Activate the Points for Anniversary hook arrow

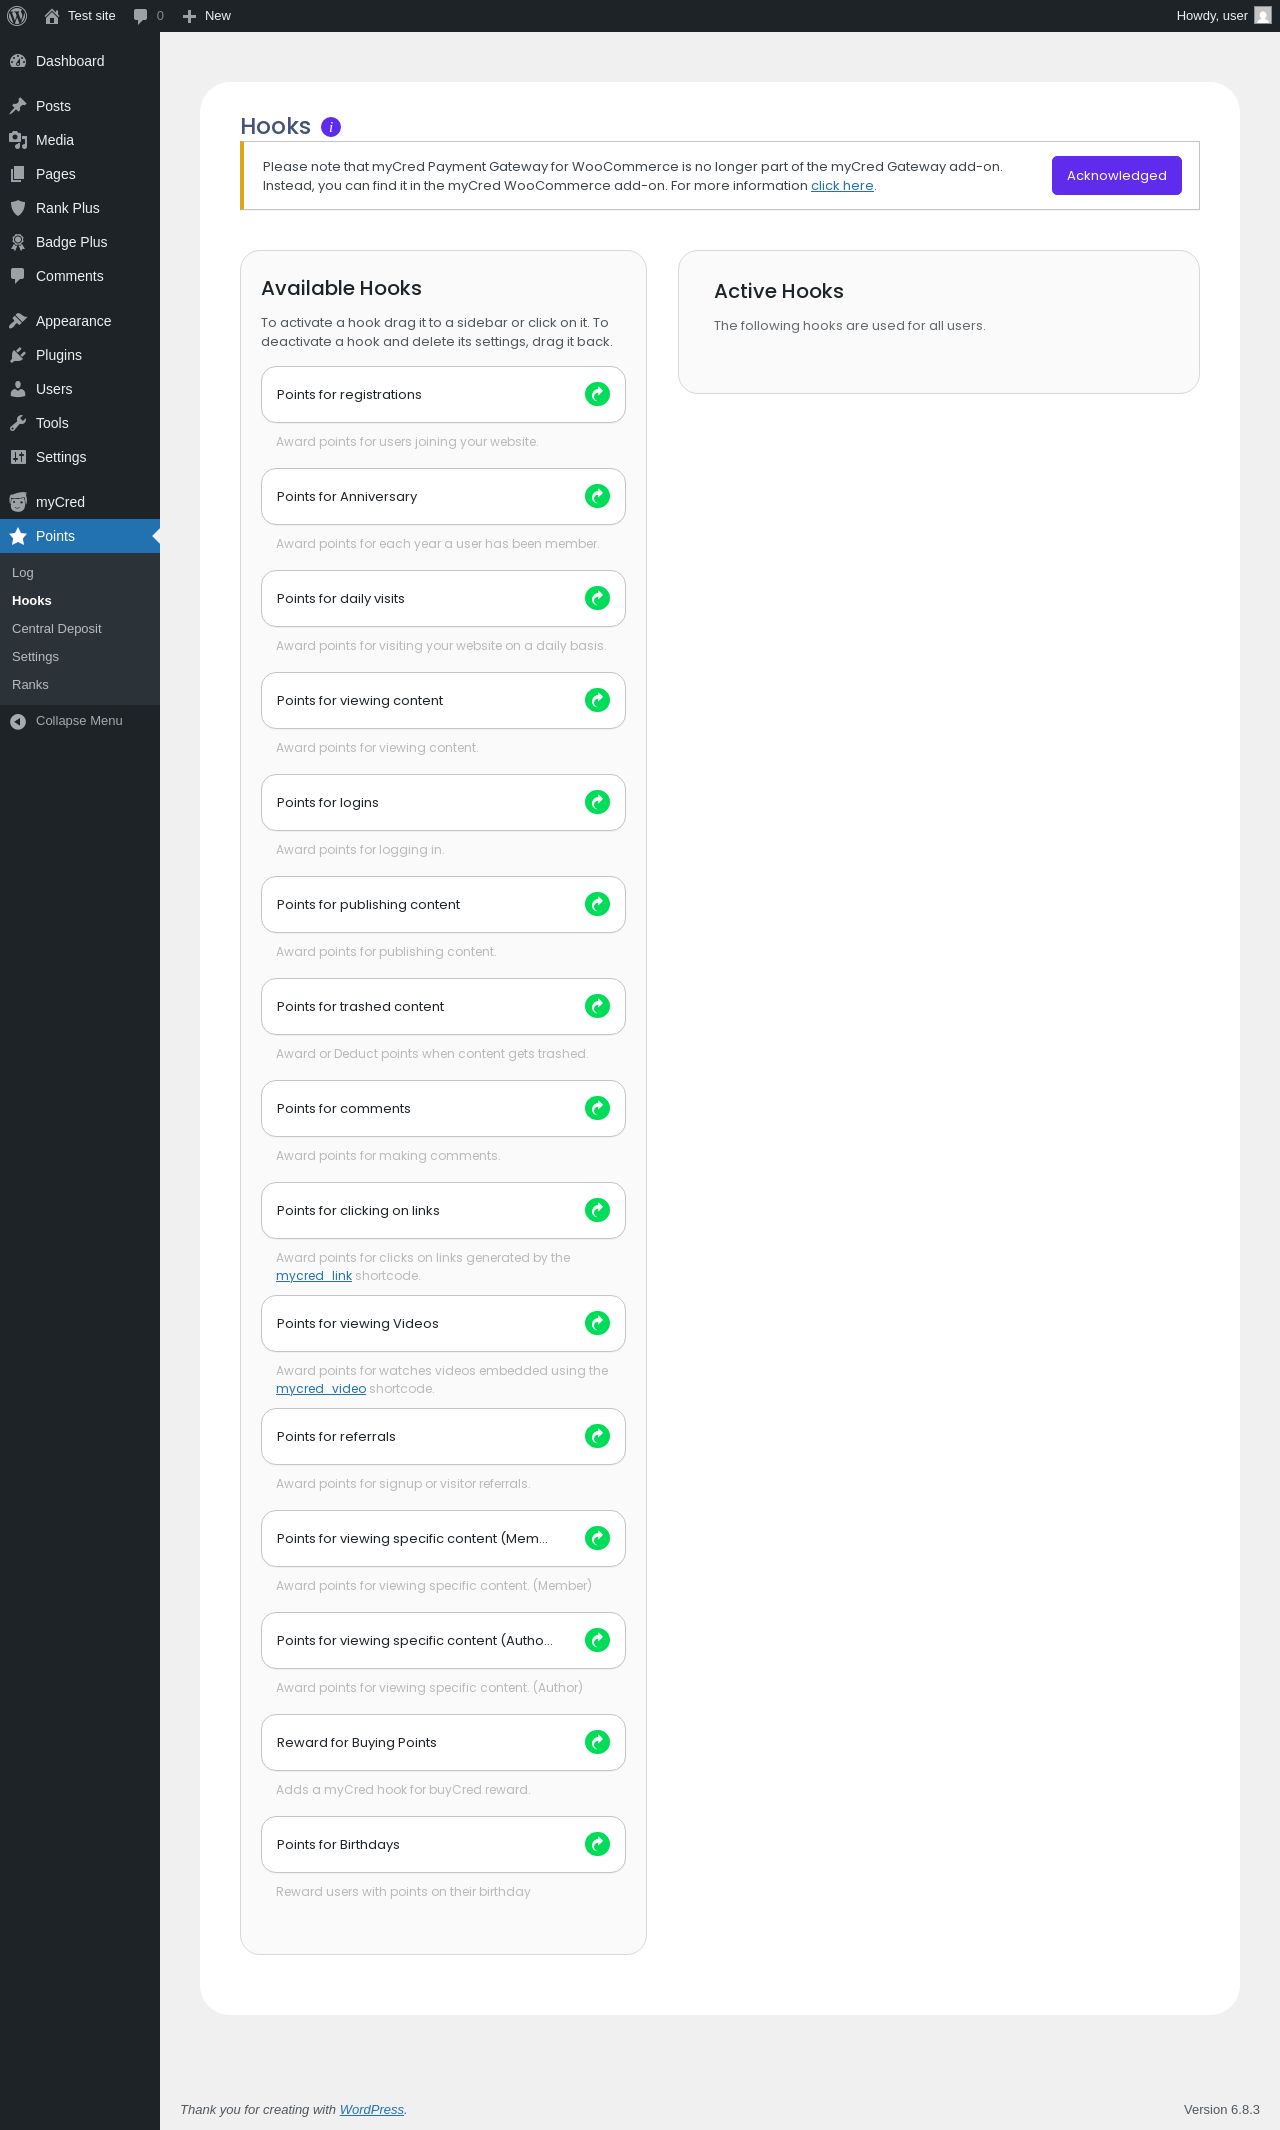(x=597, y=496)
